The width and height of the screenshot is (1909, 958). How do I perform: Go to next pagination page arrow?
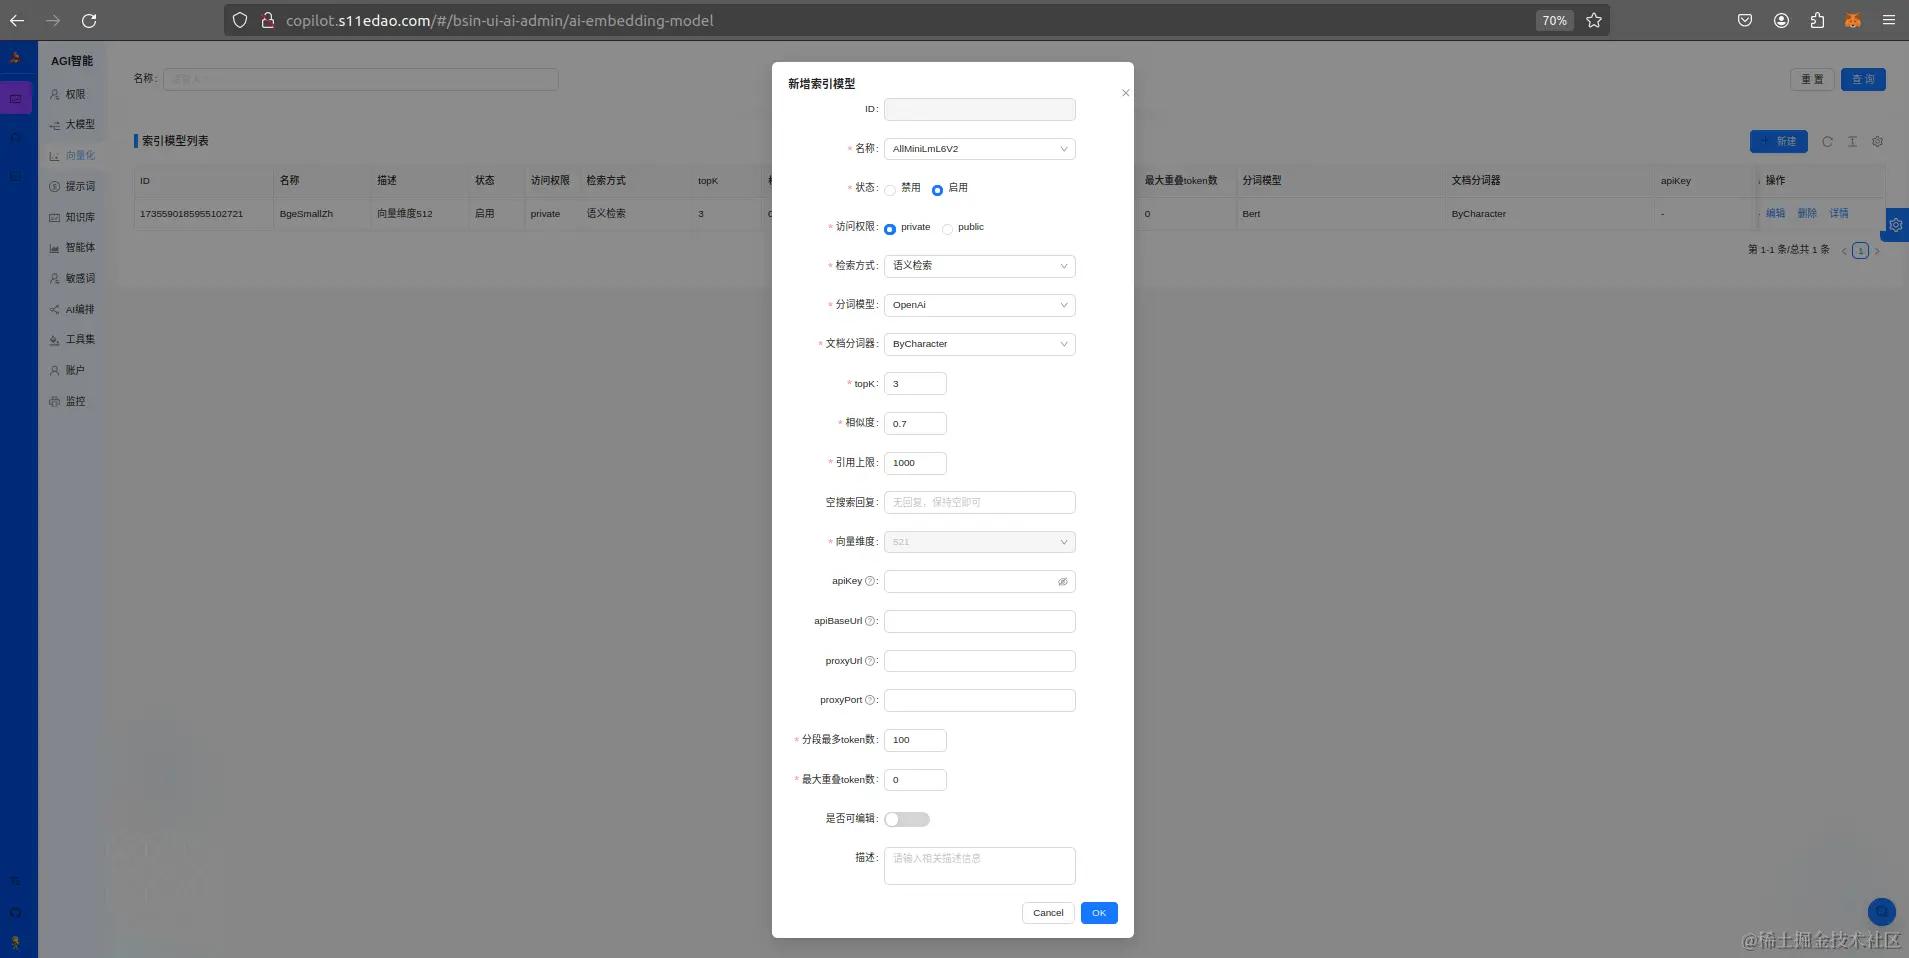tap(1877, 251)
